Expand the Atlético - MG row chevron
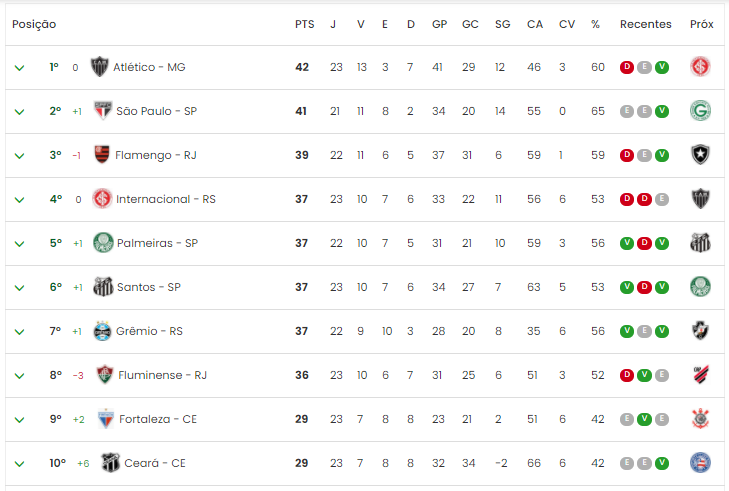This screenshot has width=729, height=491. pos(19,68)
